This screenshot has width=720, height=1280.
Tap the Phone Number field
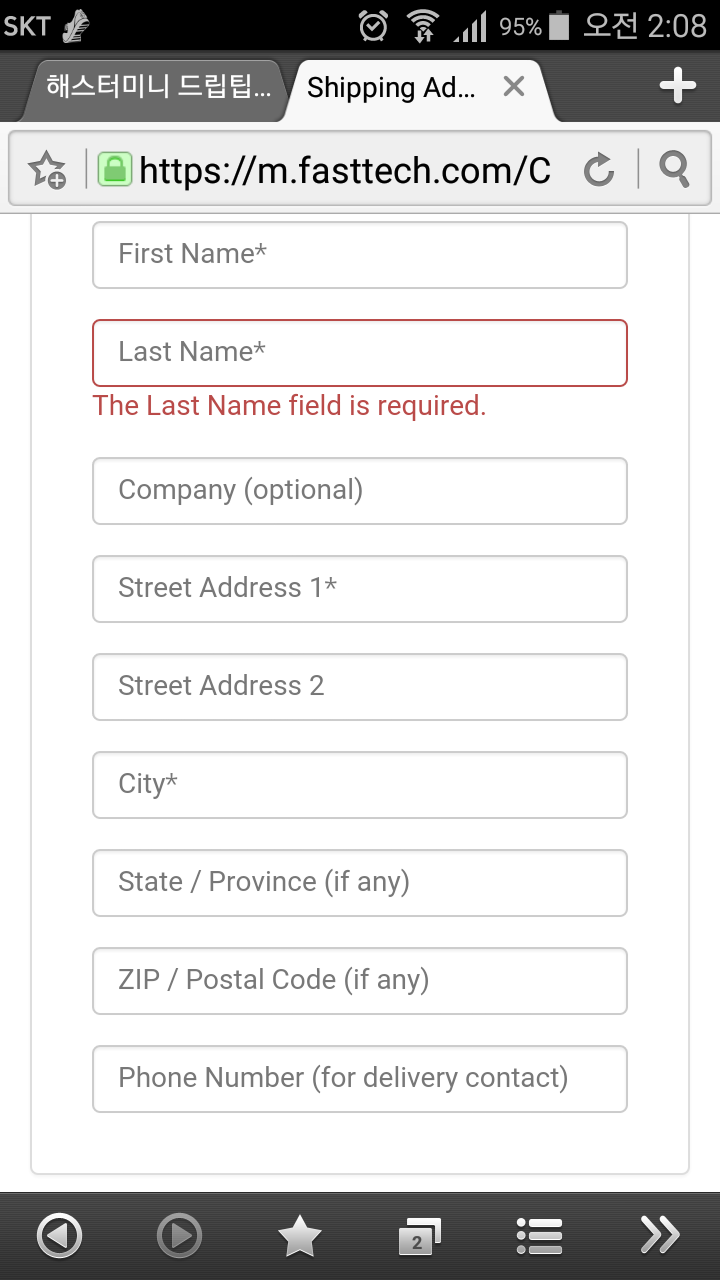click(x=360, y=1079)
